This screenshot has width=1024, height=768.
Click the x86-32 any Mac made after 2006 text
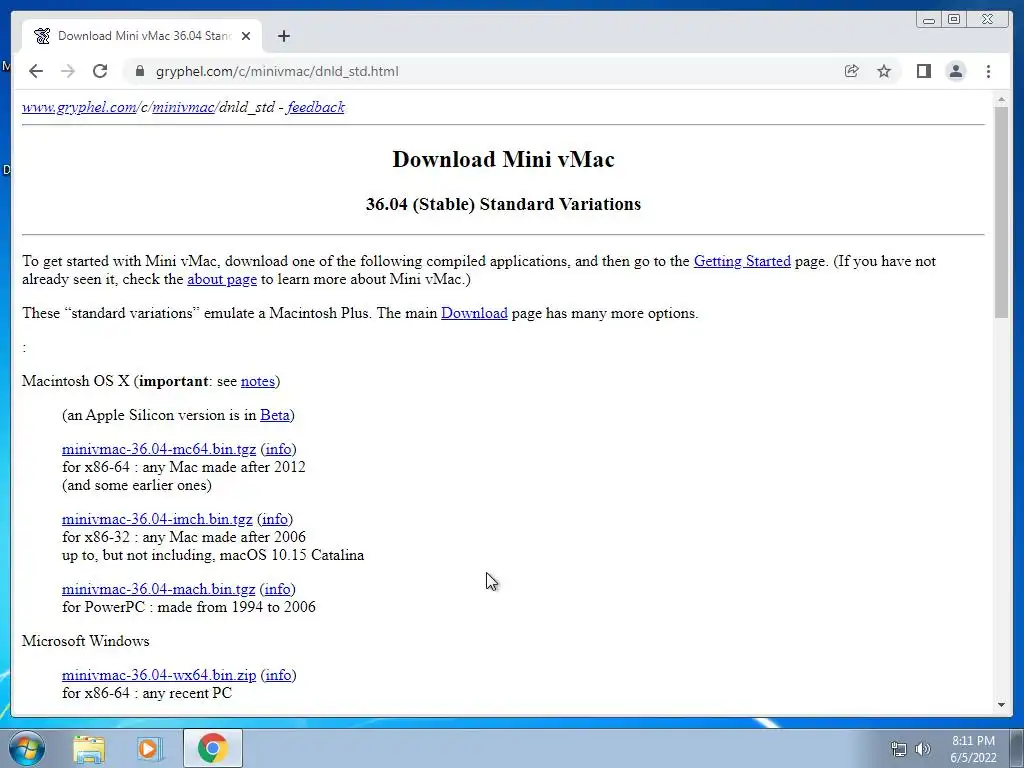(184, 537)
